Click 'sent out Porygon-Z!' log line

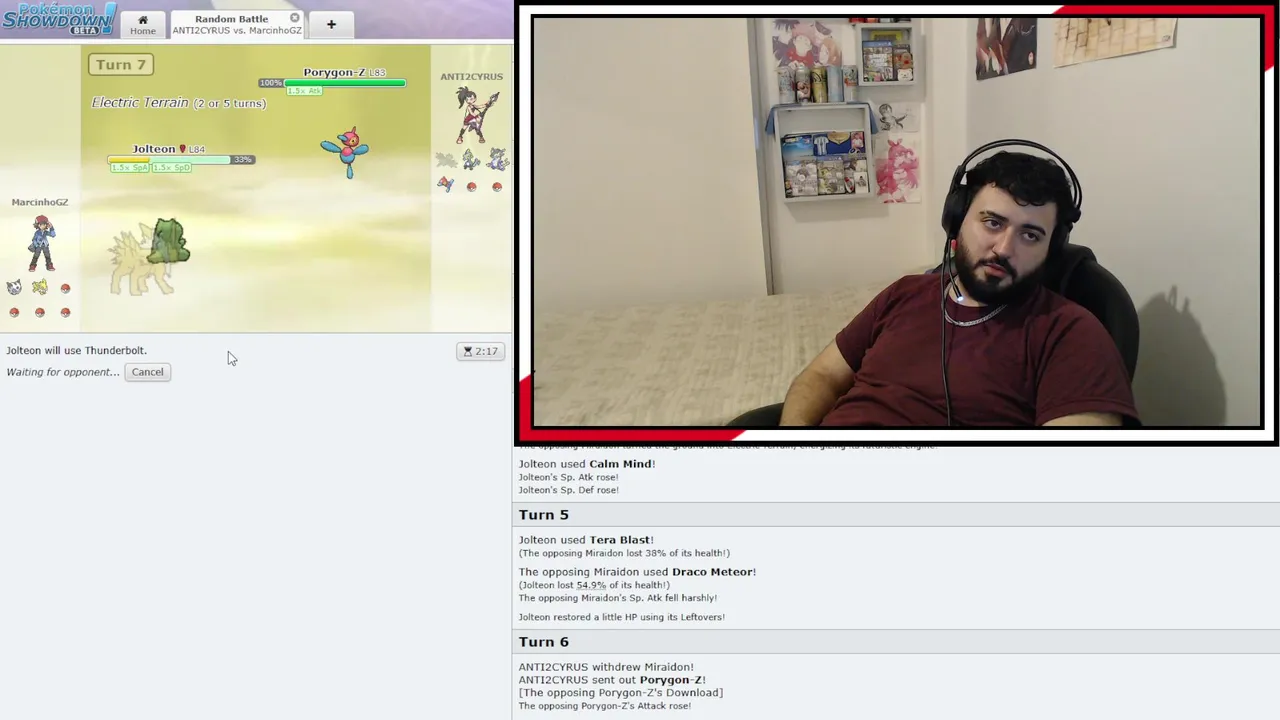pos(612,680)
